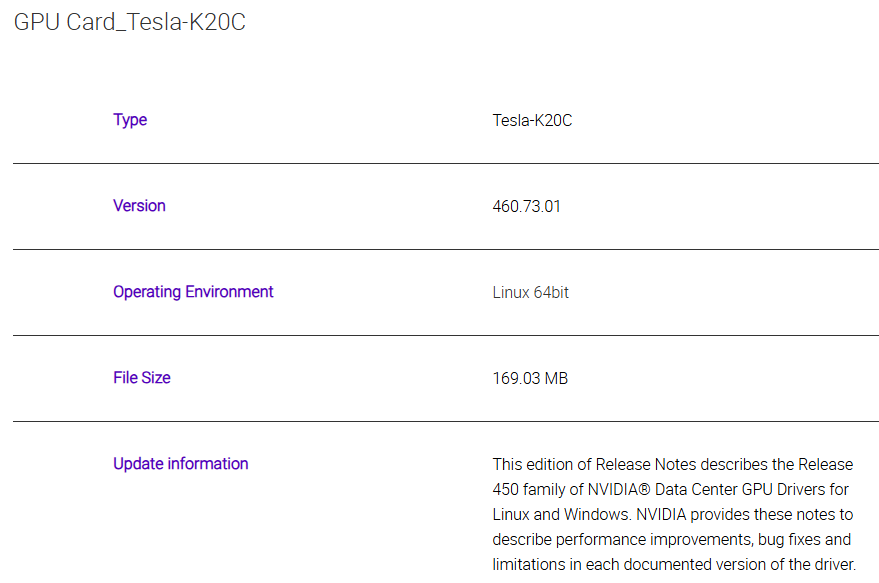879x583 pixels.
Task: Click "limitations in each documented version" text
Action: (632, 565)
